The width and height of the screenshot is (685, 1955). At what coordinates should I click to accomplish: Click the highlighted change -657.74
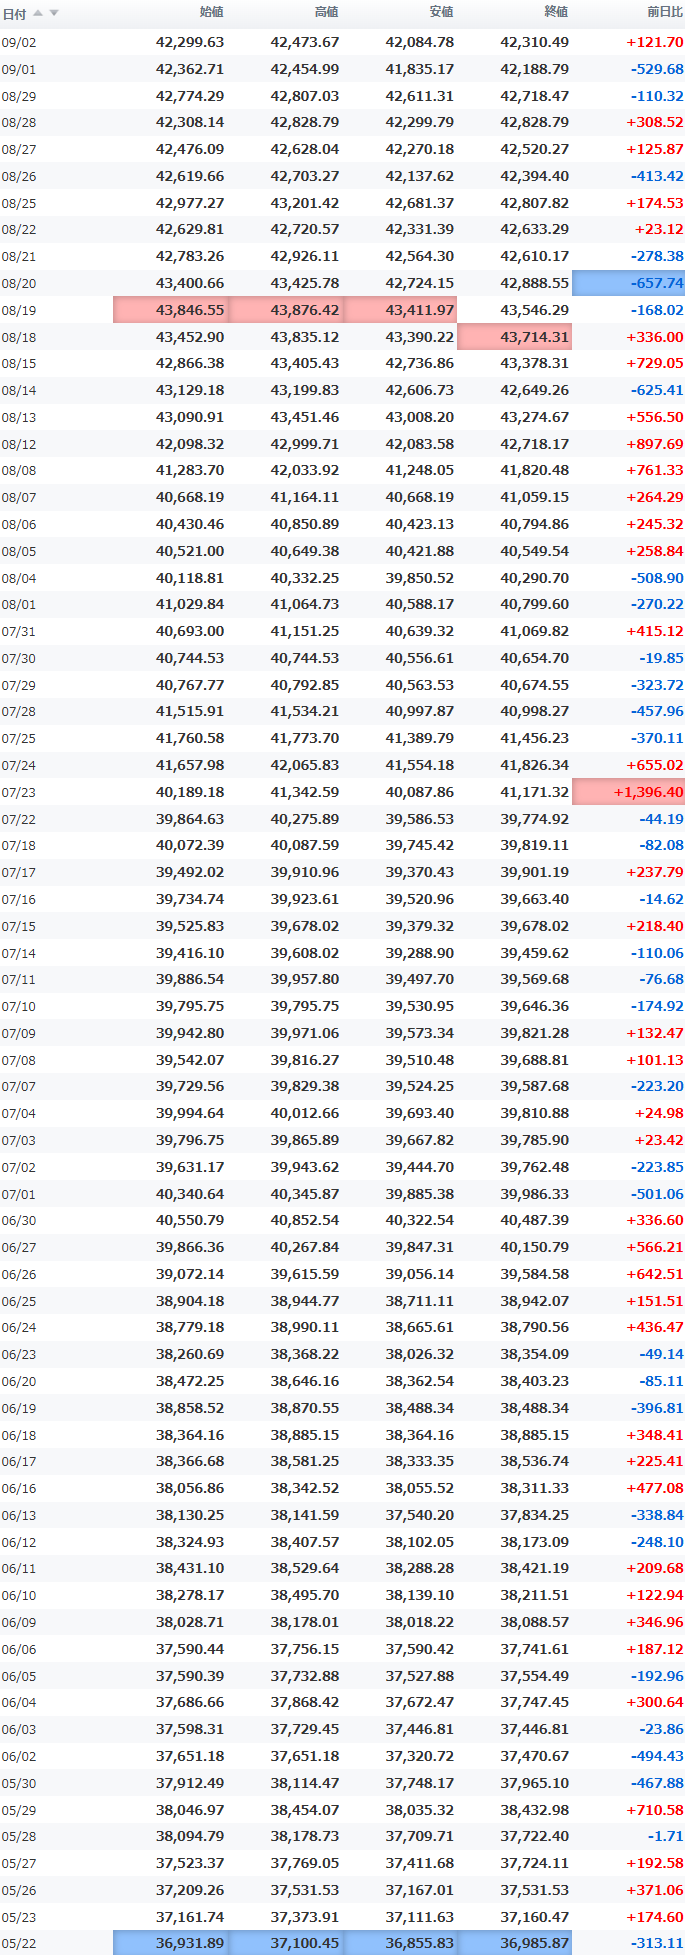click(x=628, y=284)
